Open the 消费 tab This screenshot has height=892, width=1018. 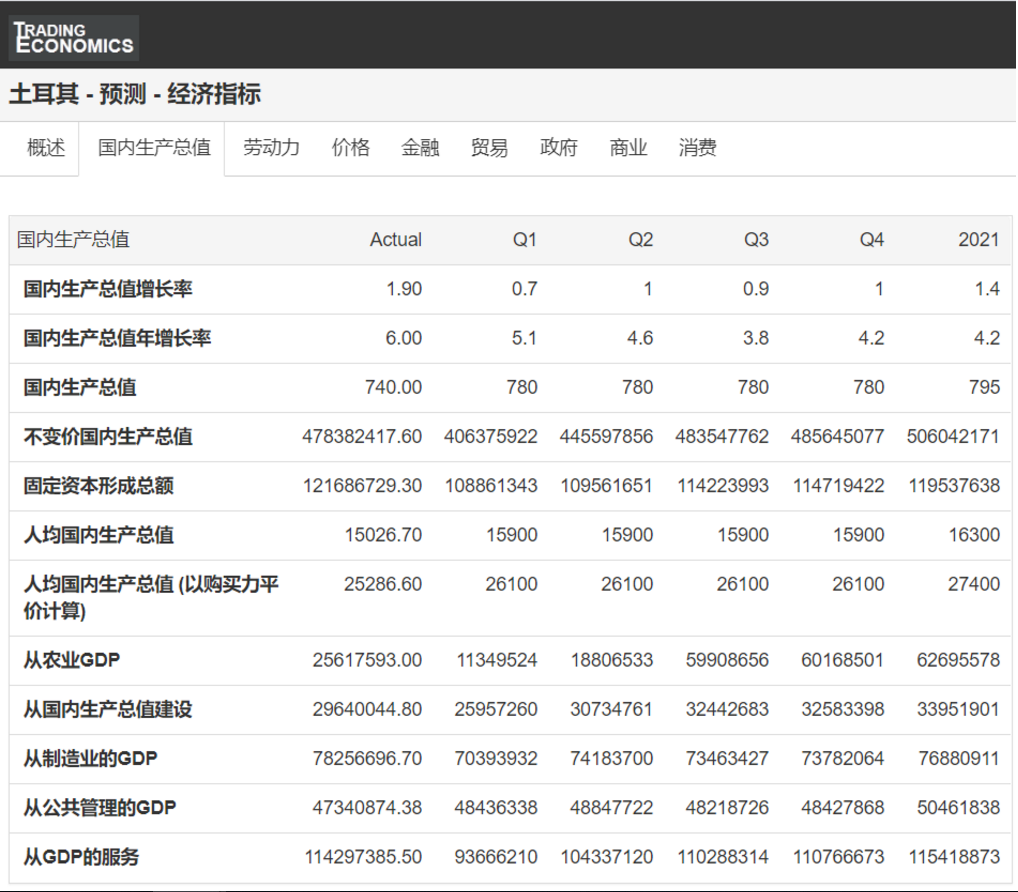click(697, 148)
